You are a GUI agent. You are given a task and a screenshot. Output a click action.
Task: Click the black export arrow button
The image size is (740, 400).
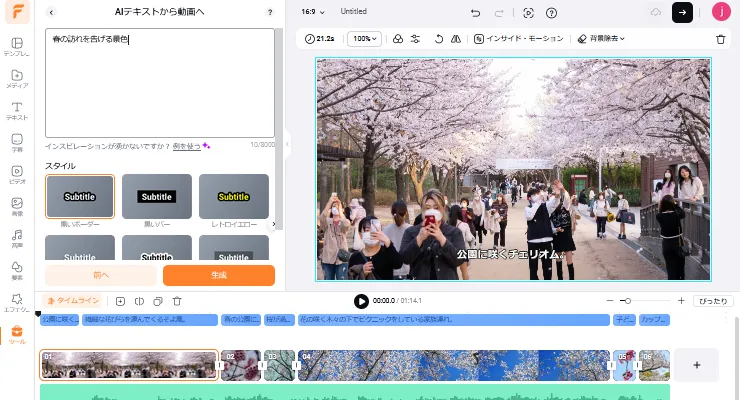(x=682, y=12)
